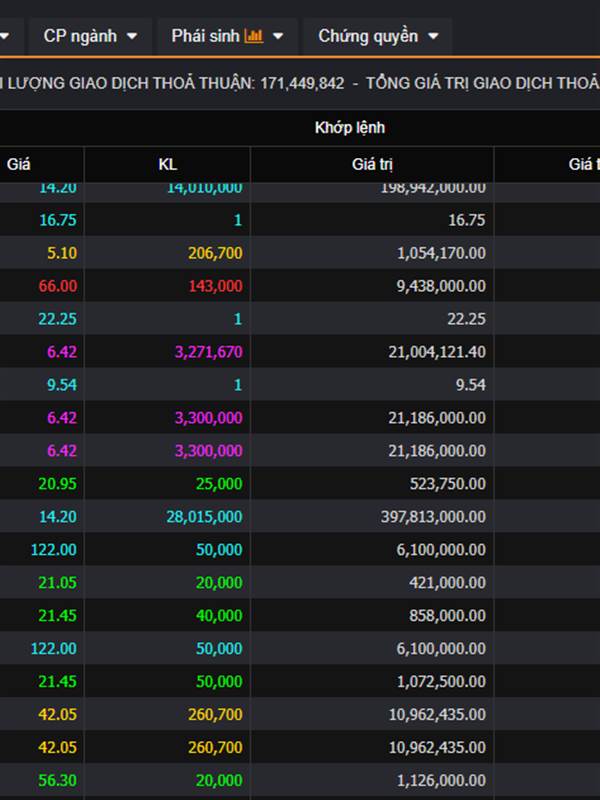Click price 21.45 in the 40,000 row
This screenshot has height=800, width=600.
click(x=58, y=615)
